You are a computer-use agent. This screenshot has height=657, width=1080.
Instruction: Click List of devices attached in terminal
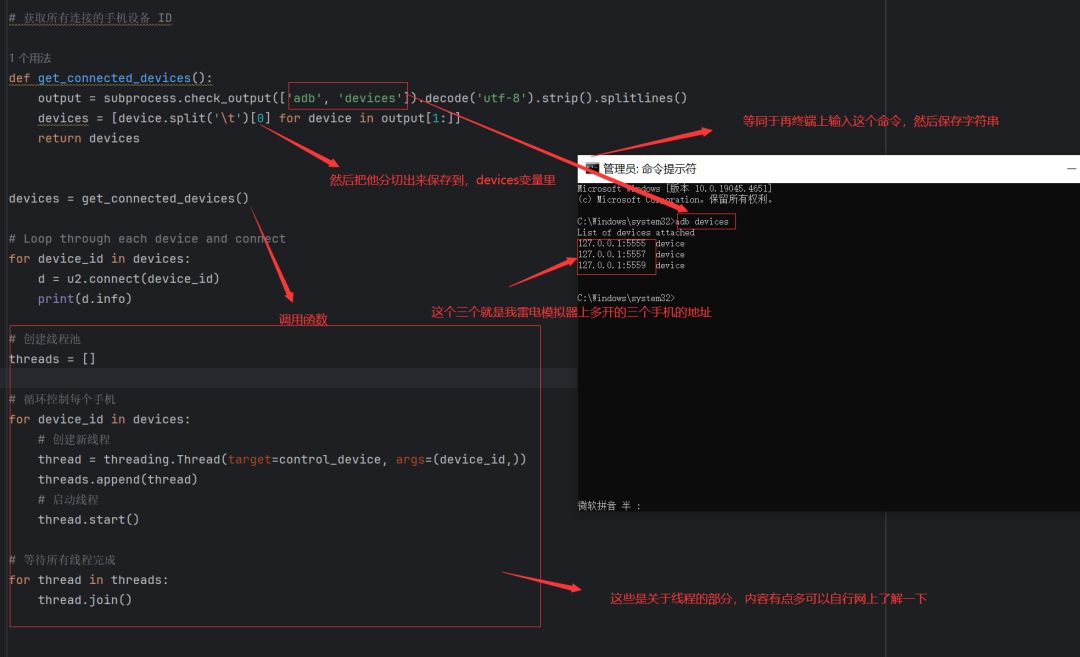point(636,232)
